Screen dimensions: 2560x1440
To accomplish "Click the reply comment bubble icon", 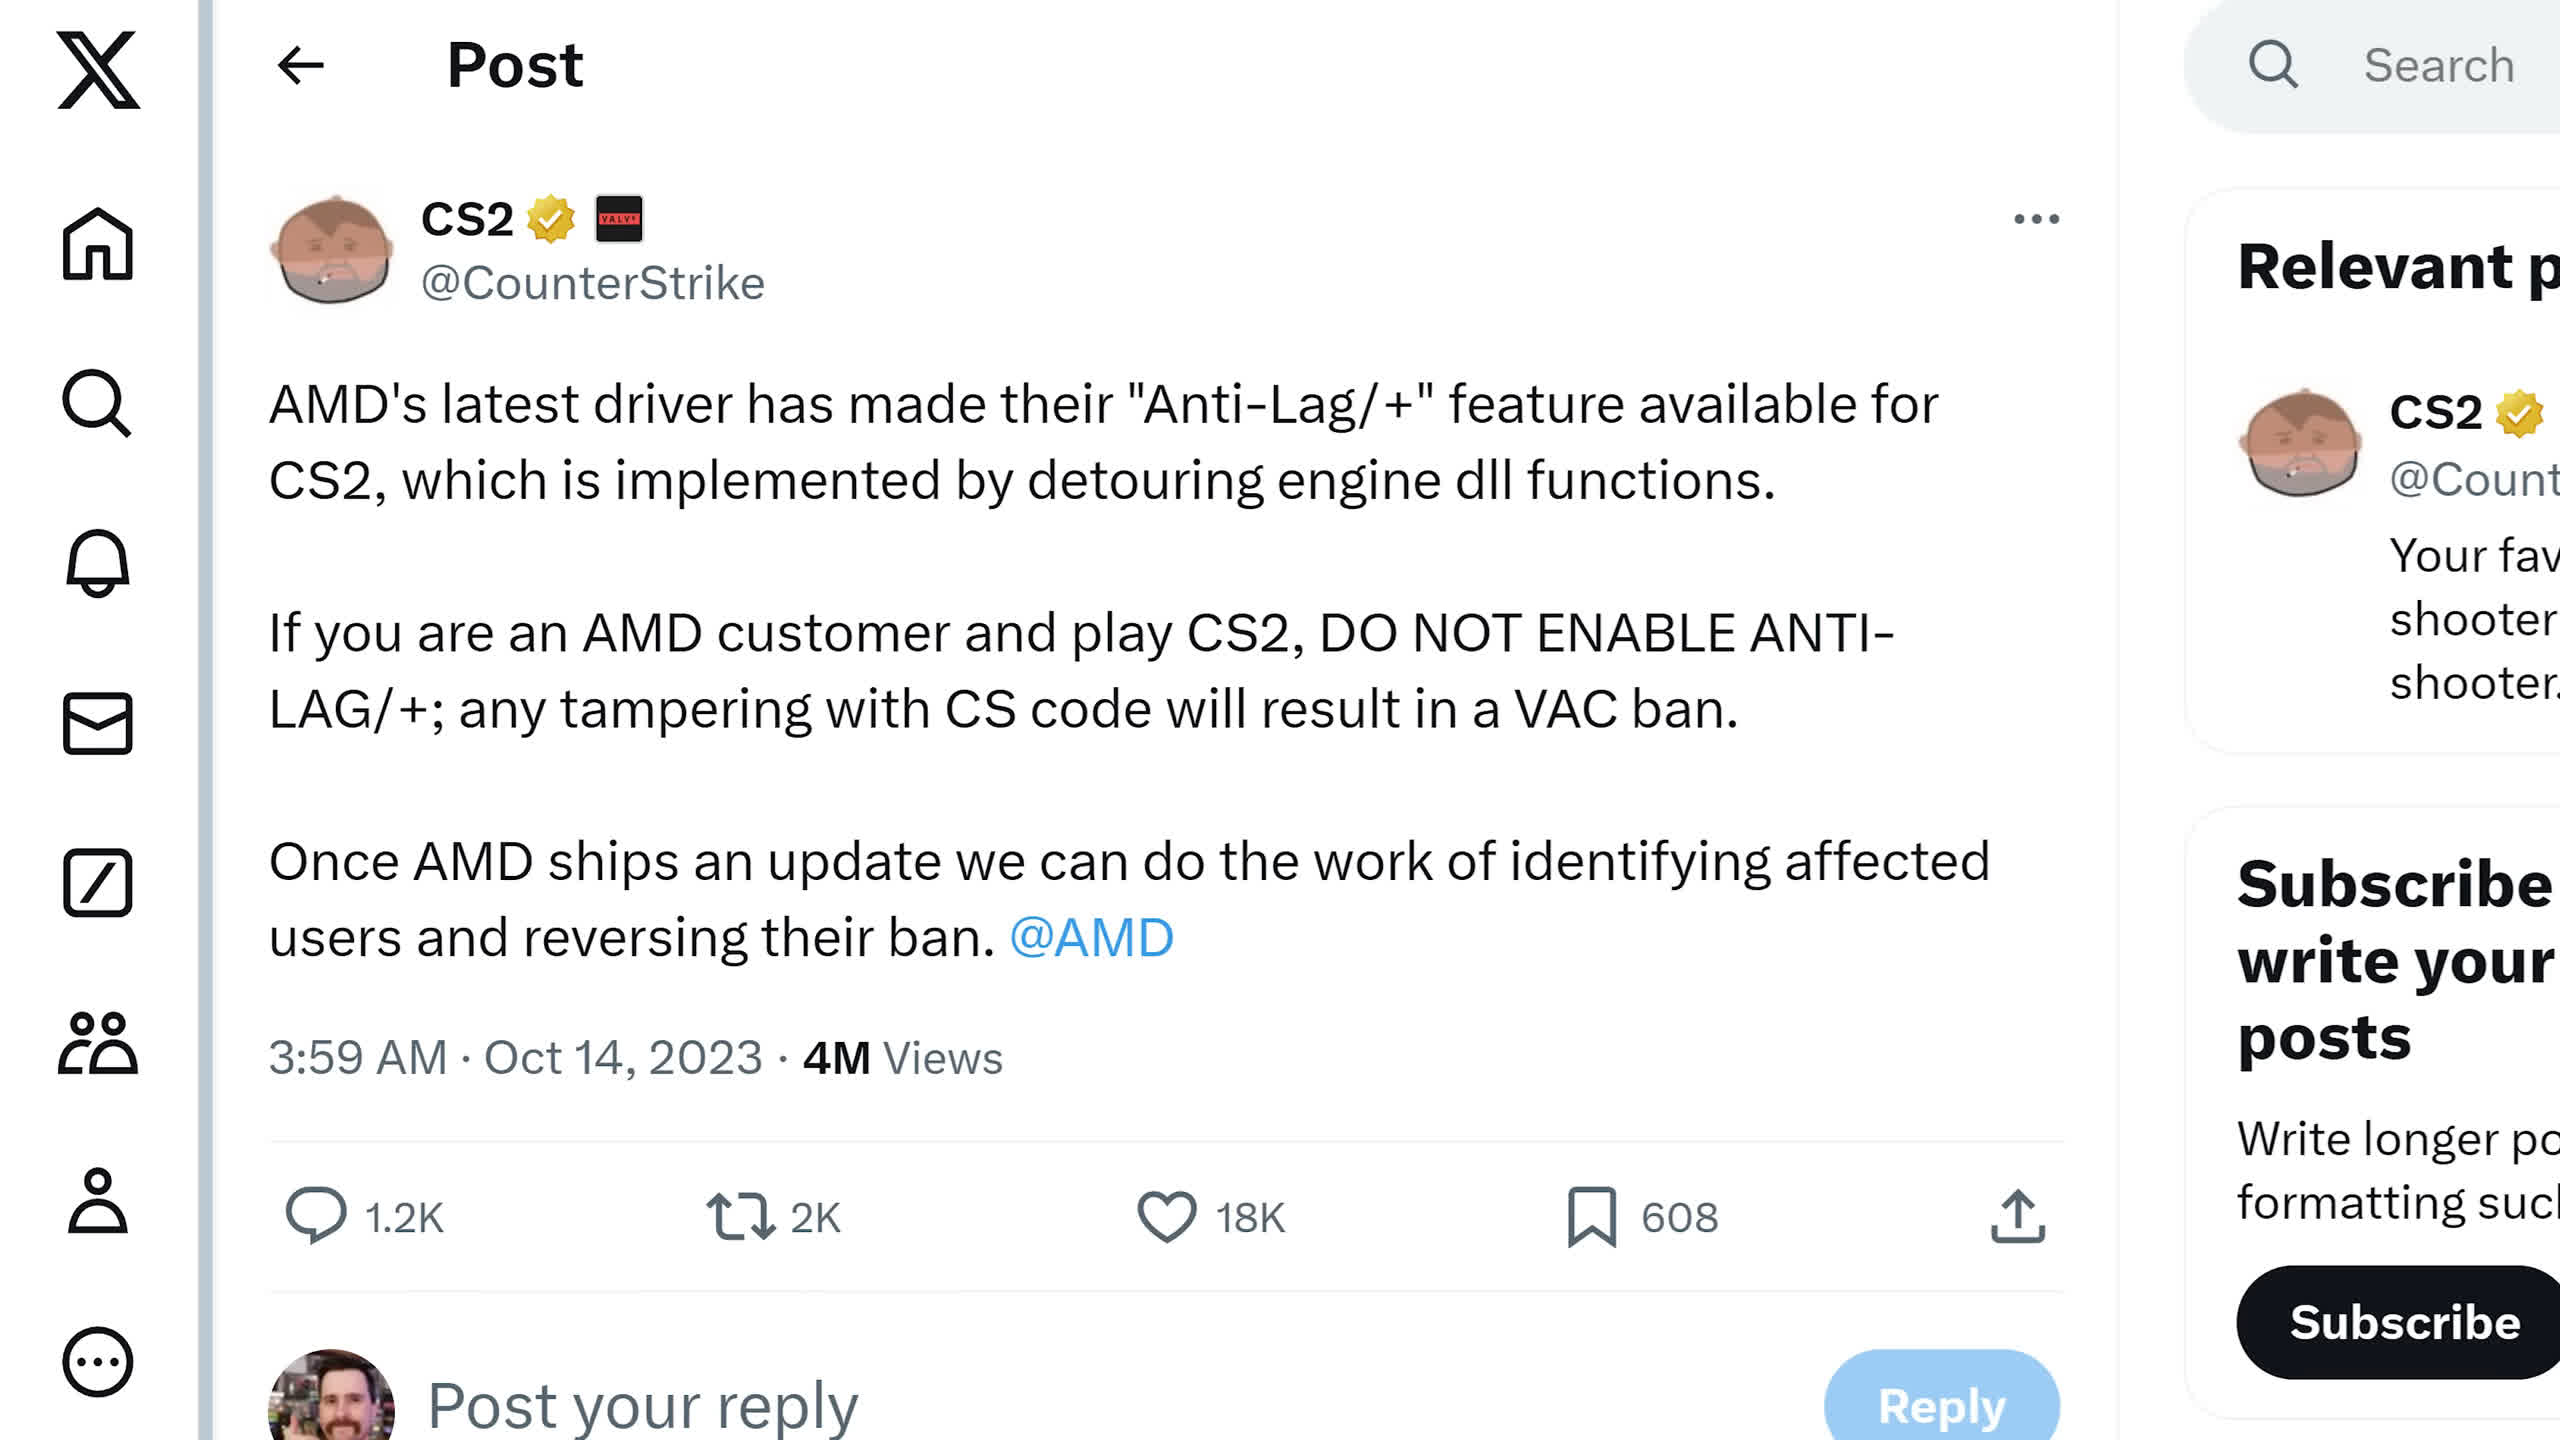I will coord(316,1217).
